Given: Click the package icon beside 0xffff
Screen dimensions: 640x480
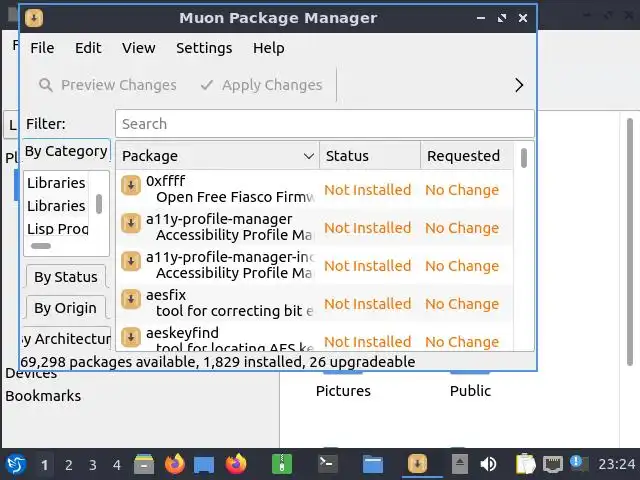Looking at the screenshot, I should (x=131, y=185).
